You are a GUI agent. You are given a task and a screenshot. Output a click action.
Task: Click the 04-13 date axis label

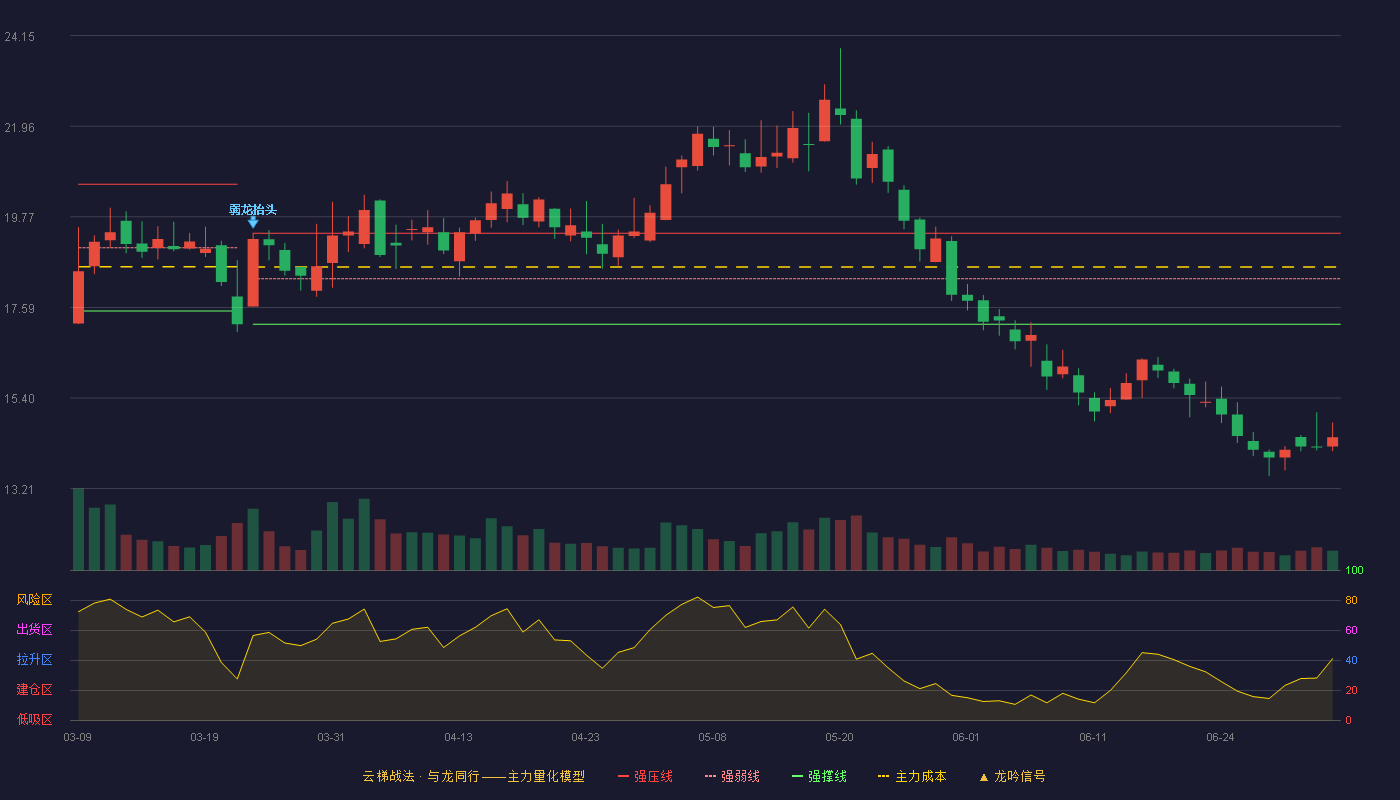[x=458, y=737]
